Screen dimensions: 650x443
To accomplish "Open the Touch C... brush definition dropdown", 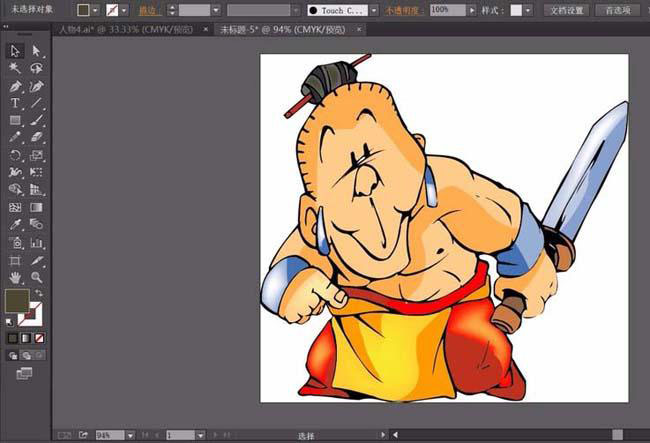I will (x=374, y=10).
